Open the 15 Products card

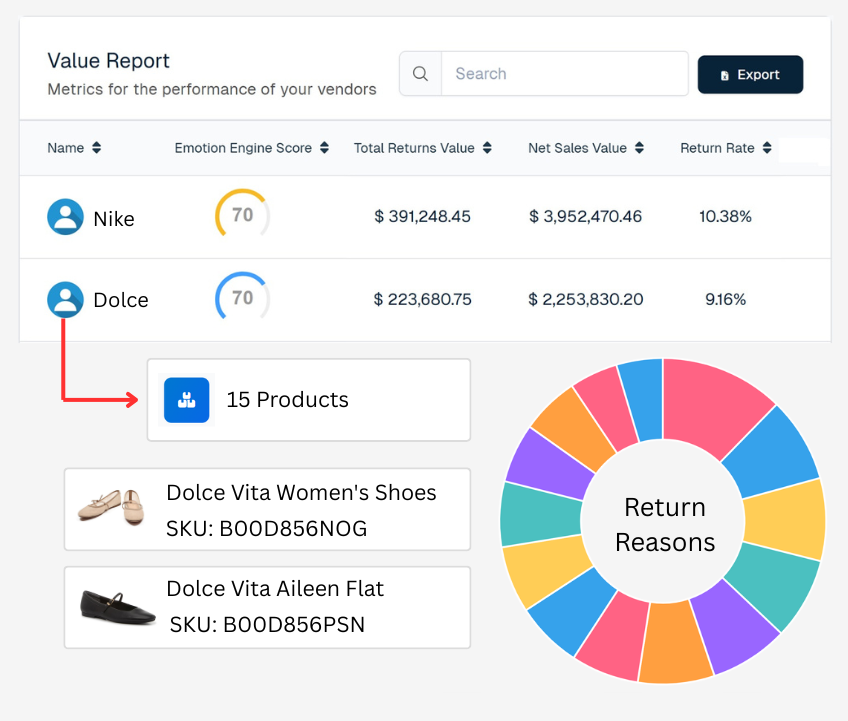pyautogui.click(x=309, y=400)
